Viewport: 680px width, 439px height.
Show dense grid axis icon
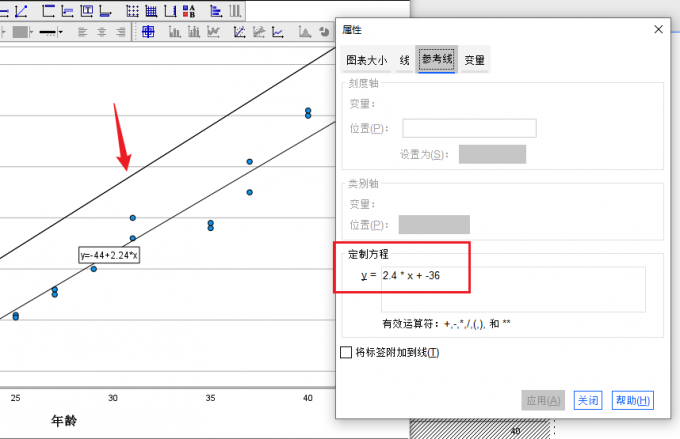151,11
